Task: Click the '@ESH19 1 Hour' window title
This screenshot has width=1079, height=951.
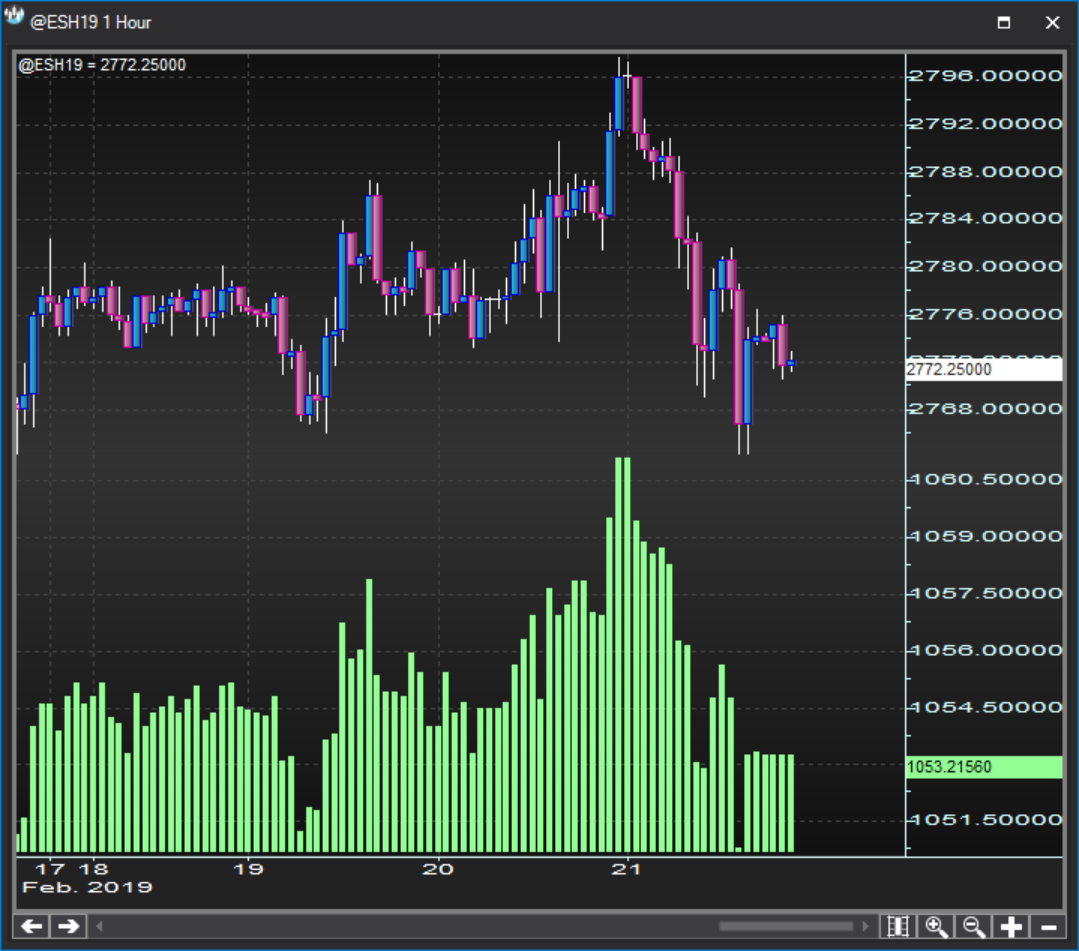Action: [91, 23]
